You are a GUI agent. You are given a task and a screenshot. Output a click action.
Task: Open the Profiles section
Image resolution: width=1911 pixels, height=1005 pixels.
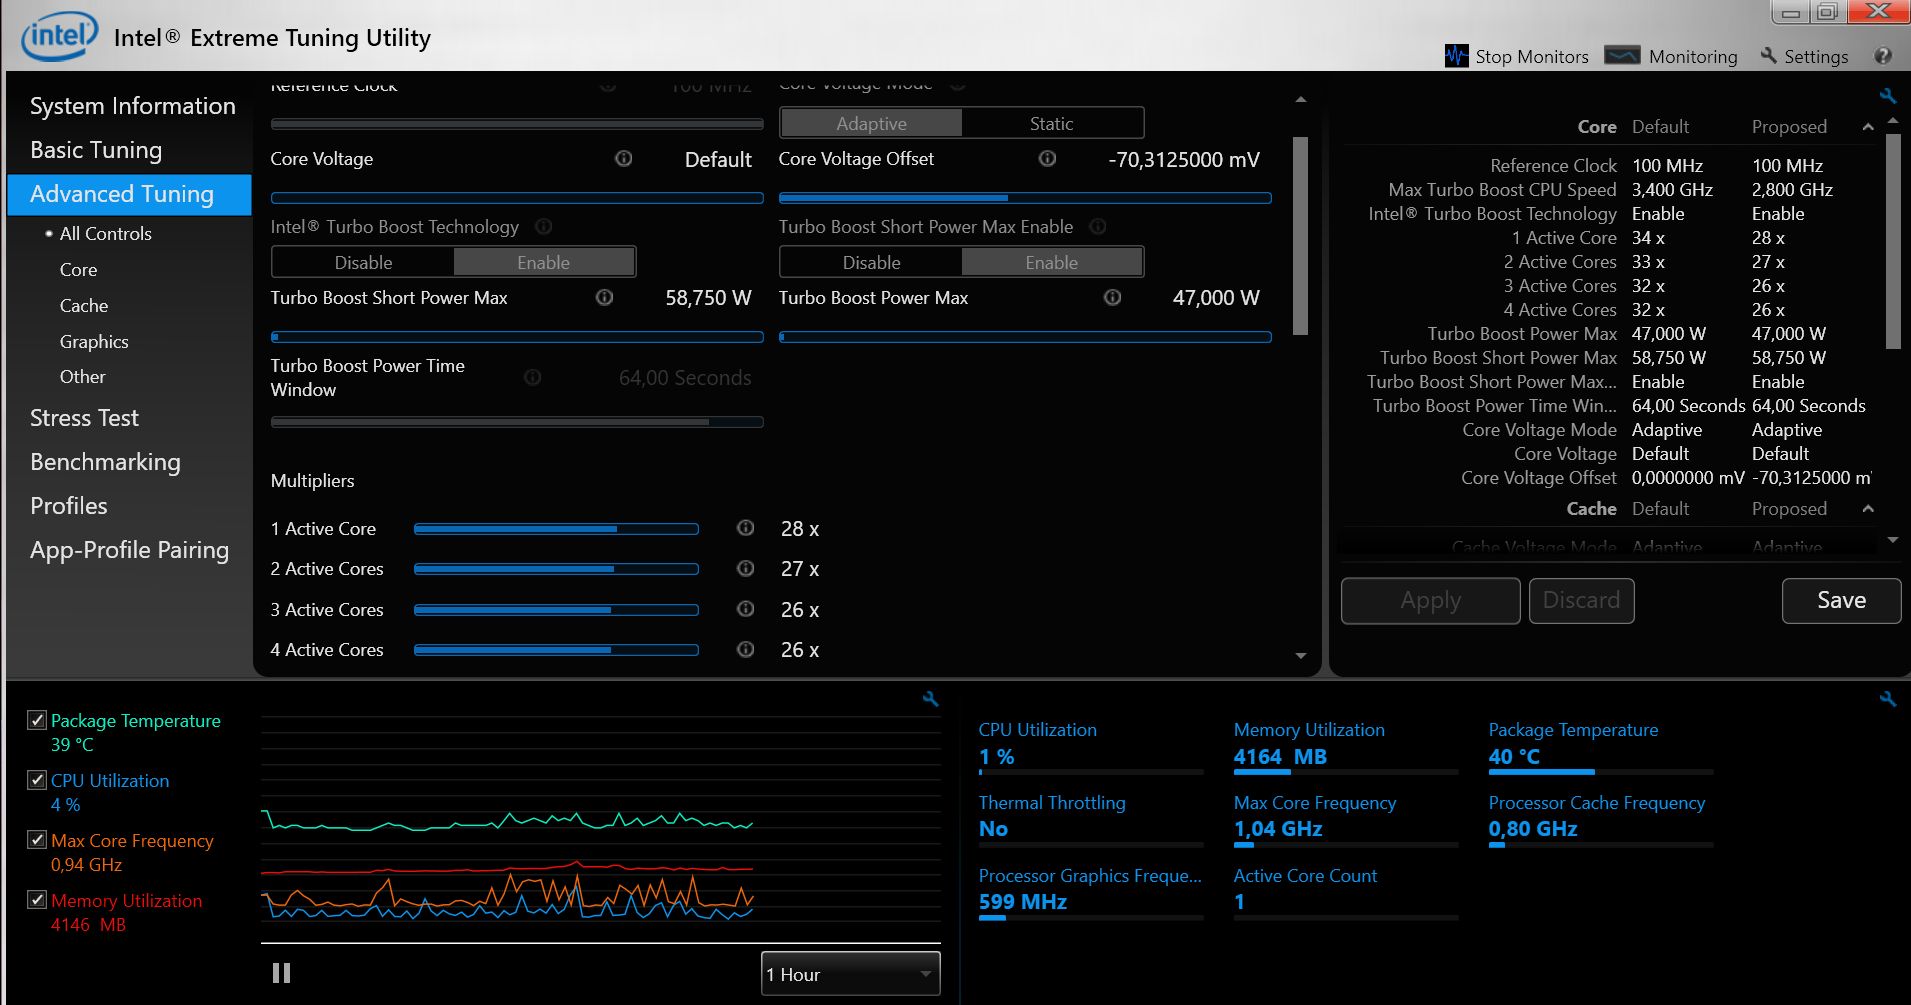coord(68,506)
